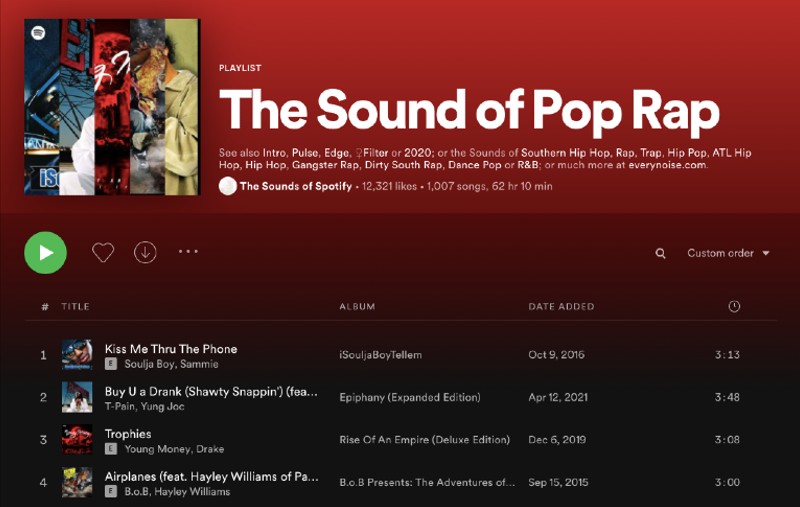Select the Kiss Me Thru The Phone track

(171, 349)
